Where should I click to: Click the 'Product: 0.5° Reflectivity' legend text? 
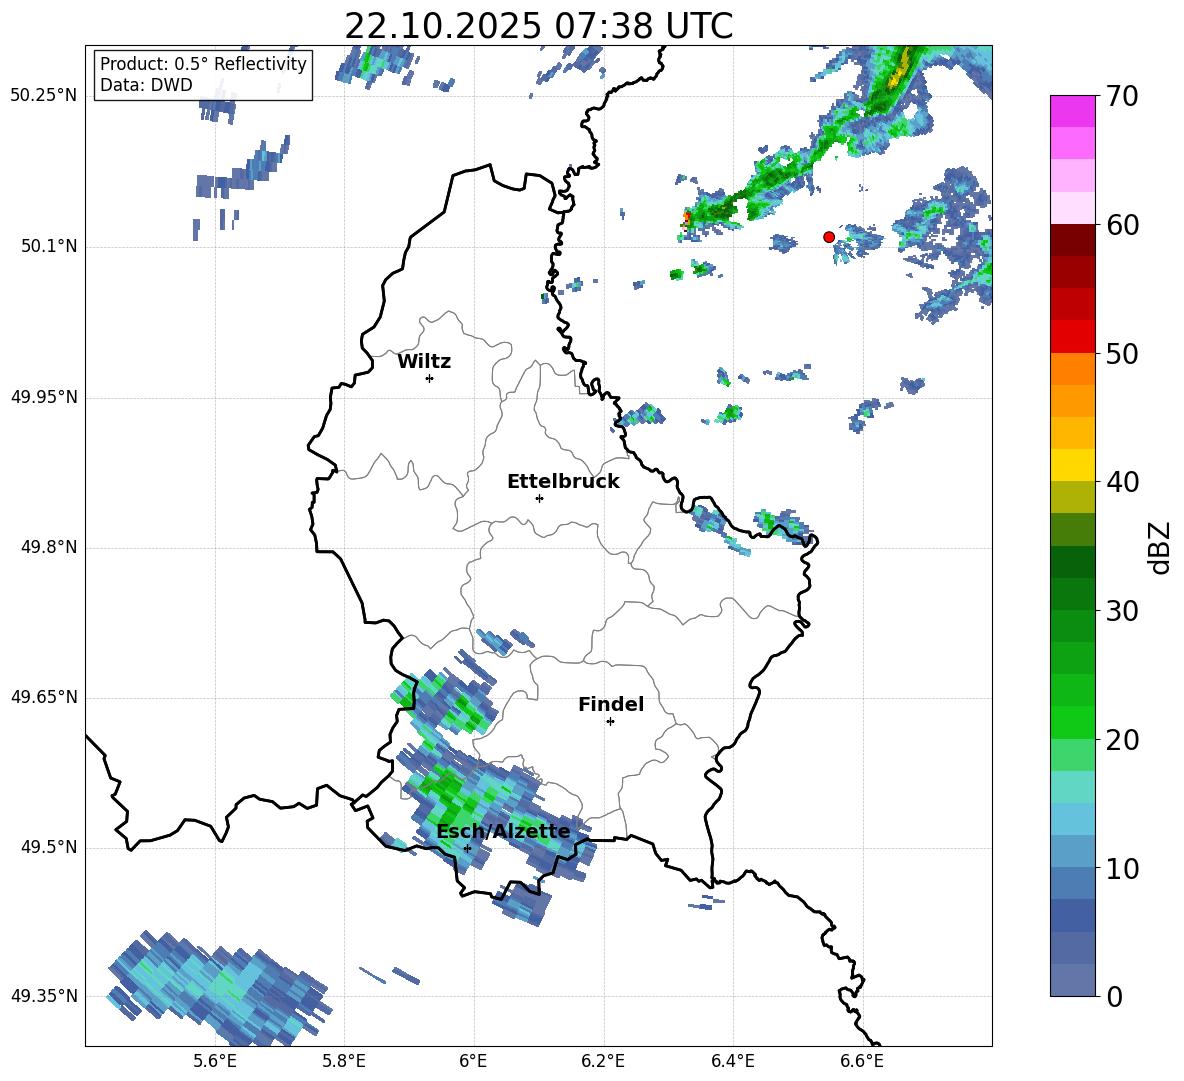(203, 64)
